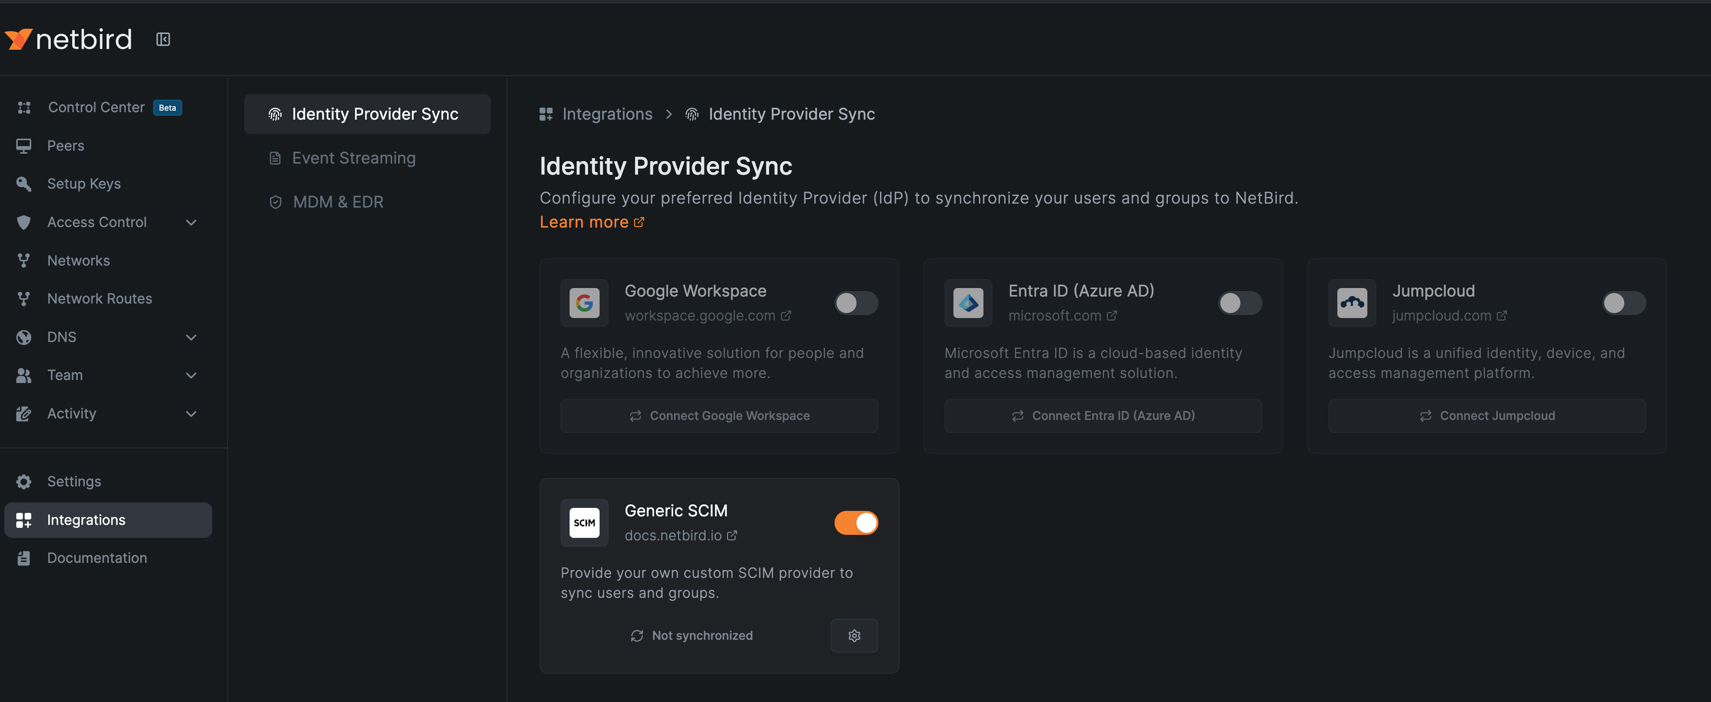The height and width of the screenshot is (702, 1711).
Task: Click the Activity icon in sidebar
Action: coord(24,414)
